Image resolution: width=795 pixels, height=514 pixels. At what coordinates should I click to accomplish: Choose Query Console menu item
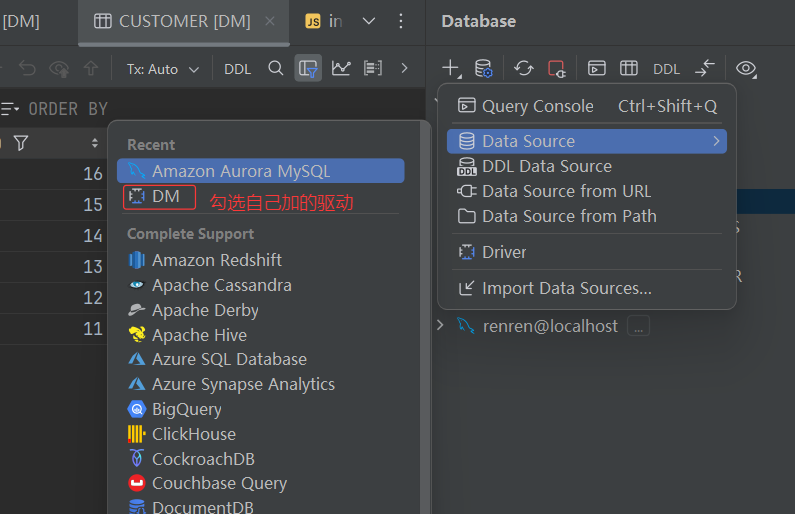coord(587,106)
